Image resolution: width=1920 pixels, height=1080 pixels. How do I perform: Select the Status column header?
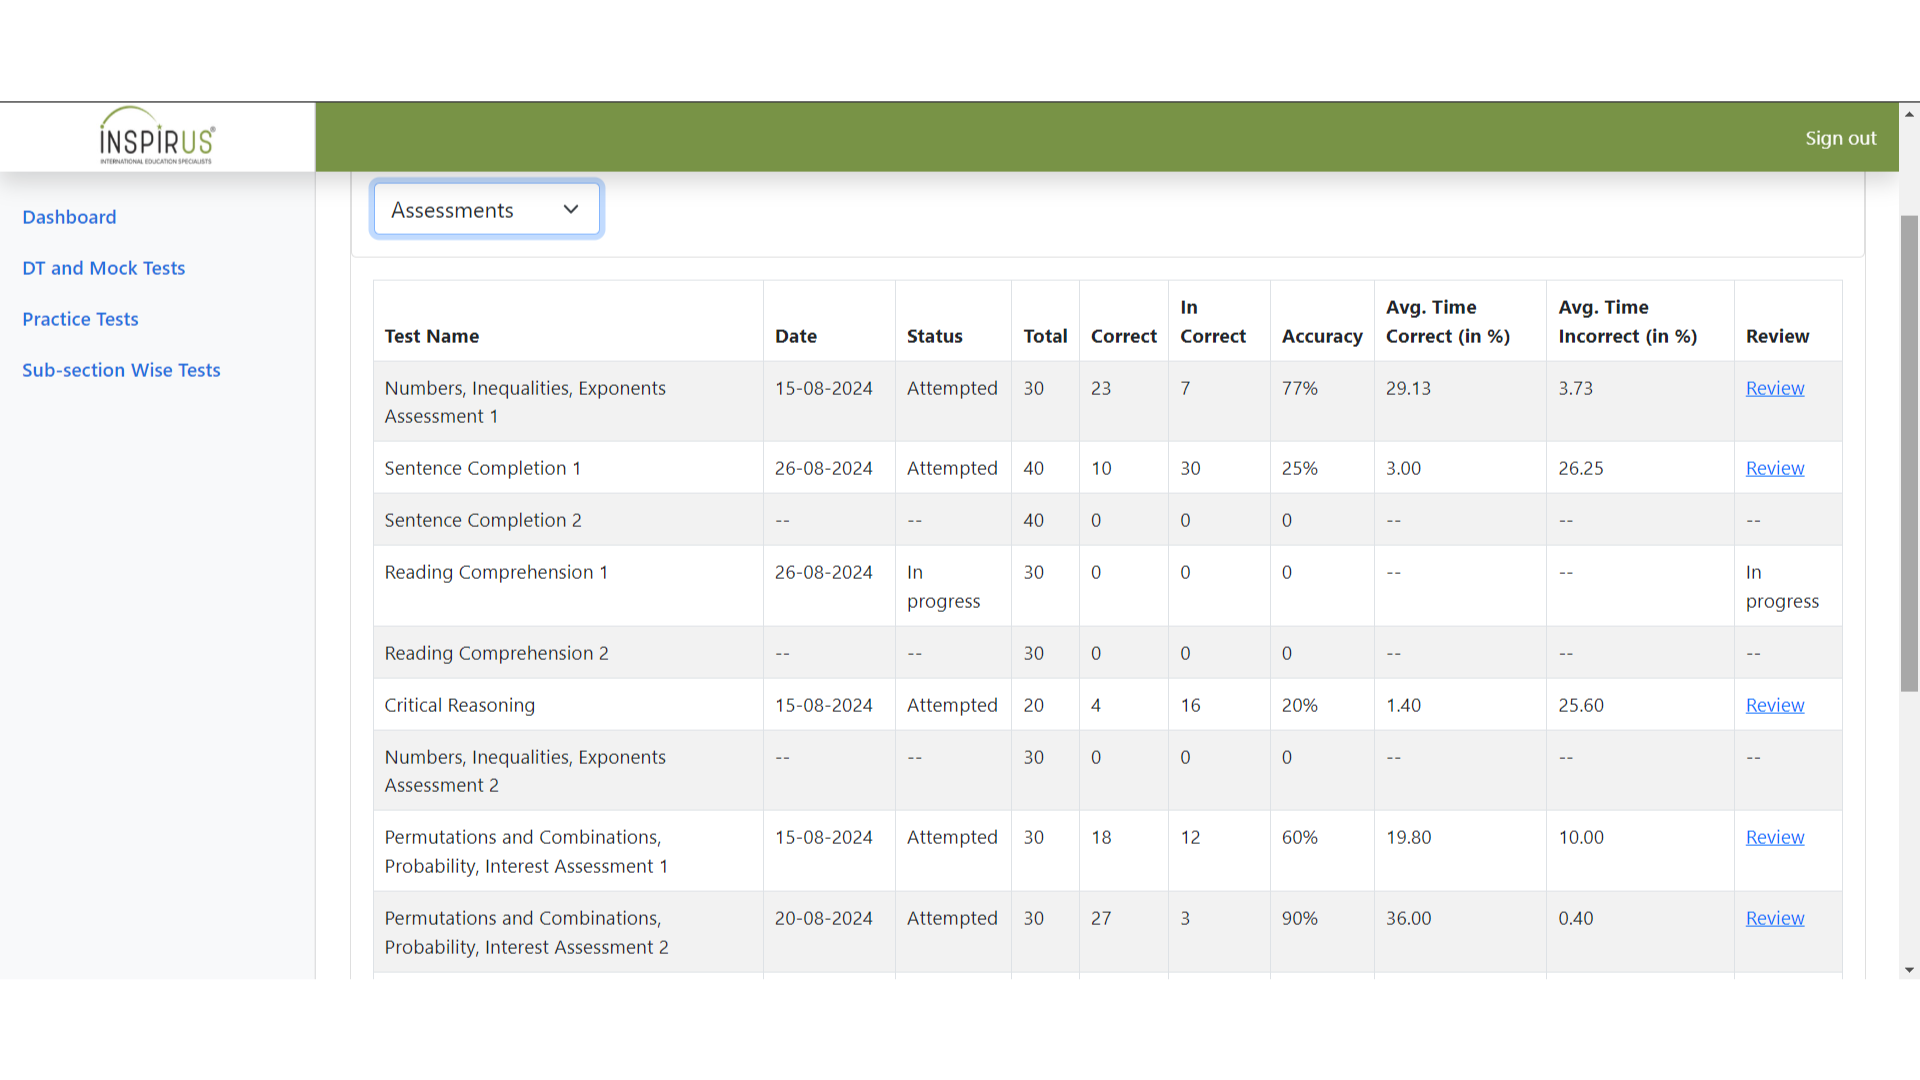pyautogui.click(x=935, y=336)
